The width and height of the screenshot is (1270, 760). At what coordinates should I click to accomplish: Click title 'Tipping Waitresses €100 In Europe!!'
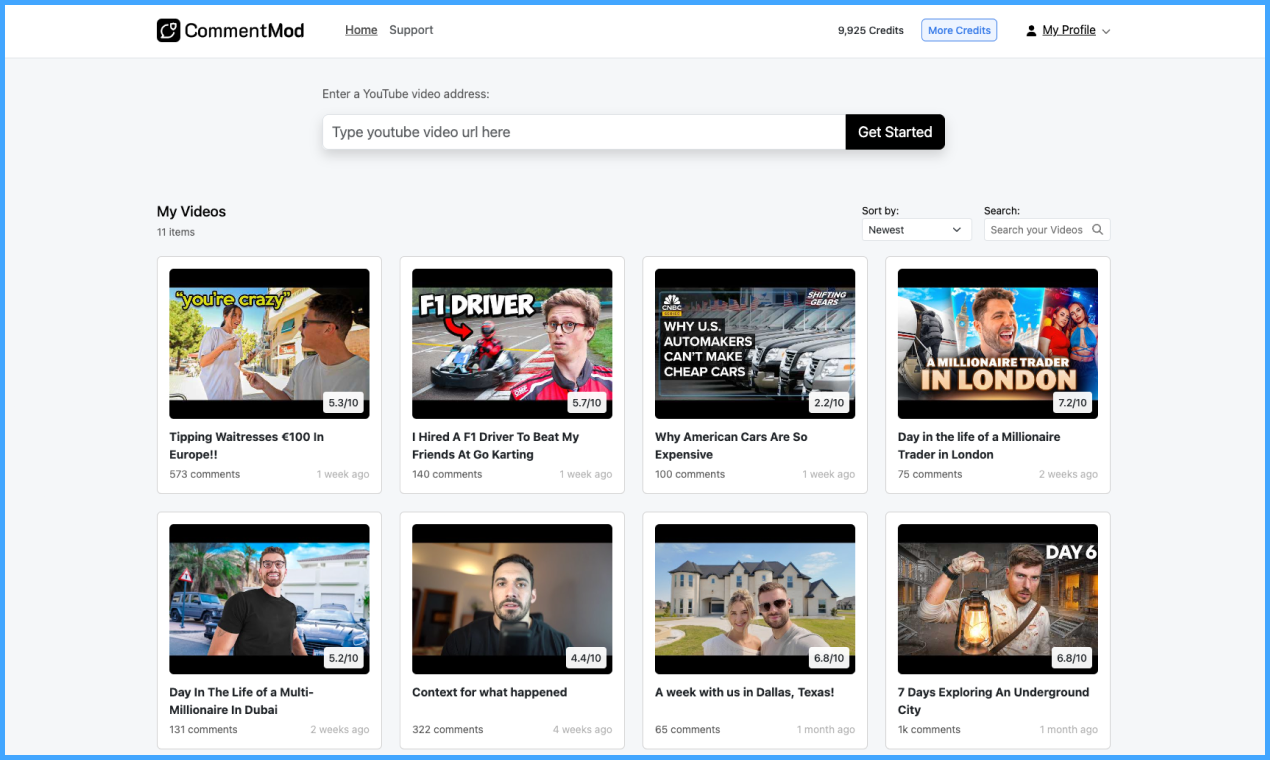click(246, 446)
